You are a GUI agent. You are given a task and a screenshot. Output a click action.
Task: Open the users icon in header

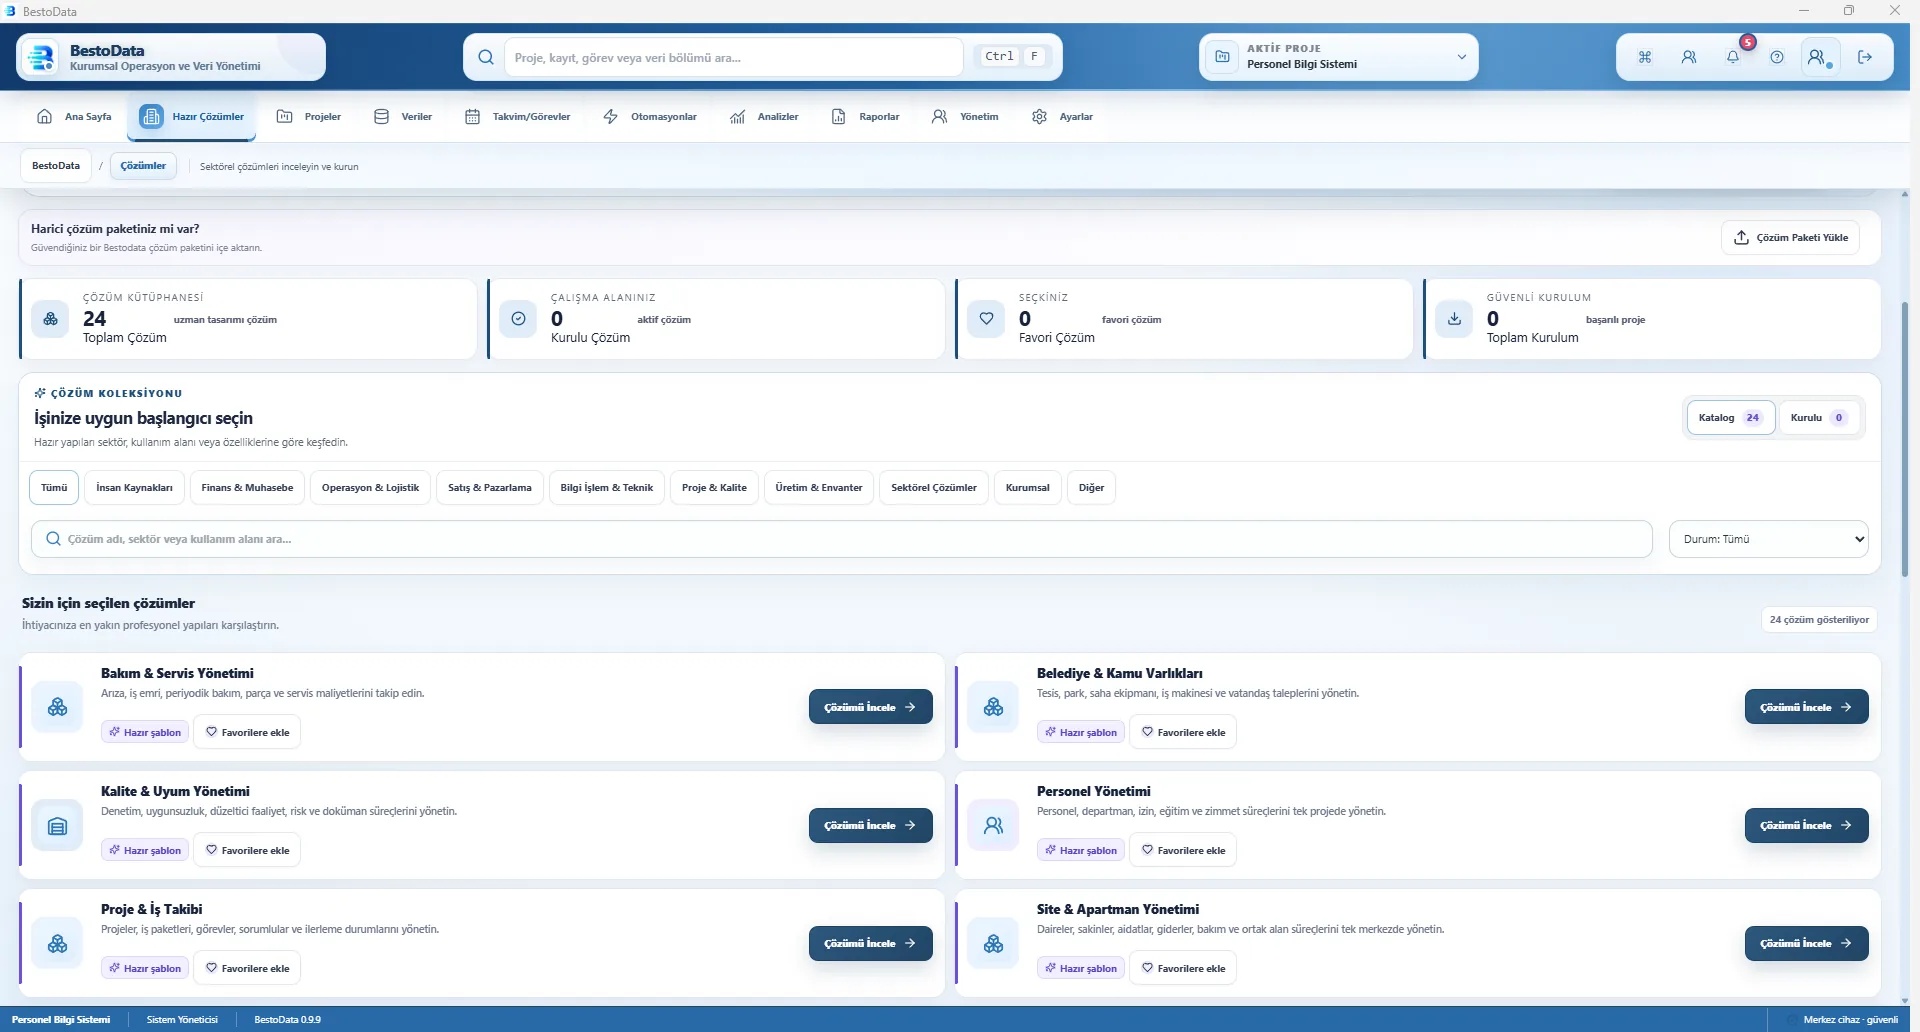click(1689, 57)
